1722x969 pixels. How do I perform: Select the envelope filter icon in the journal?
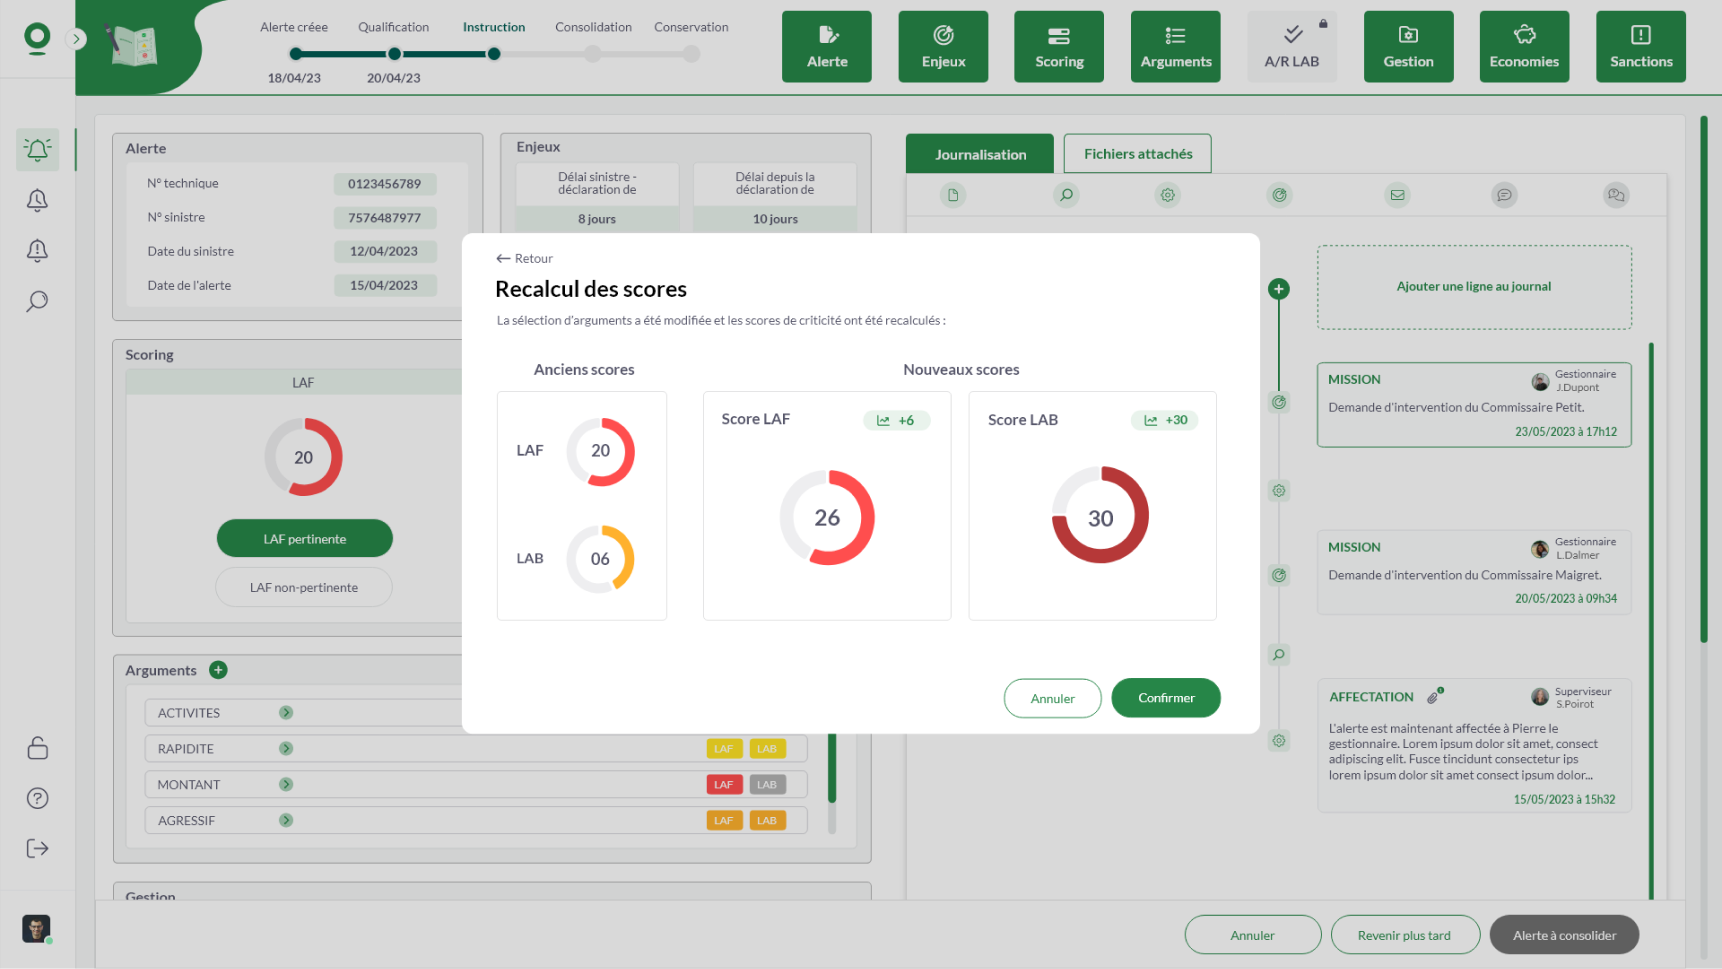point(1397,195)
